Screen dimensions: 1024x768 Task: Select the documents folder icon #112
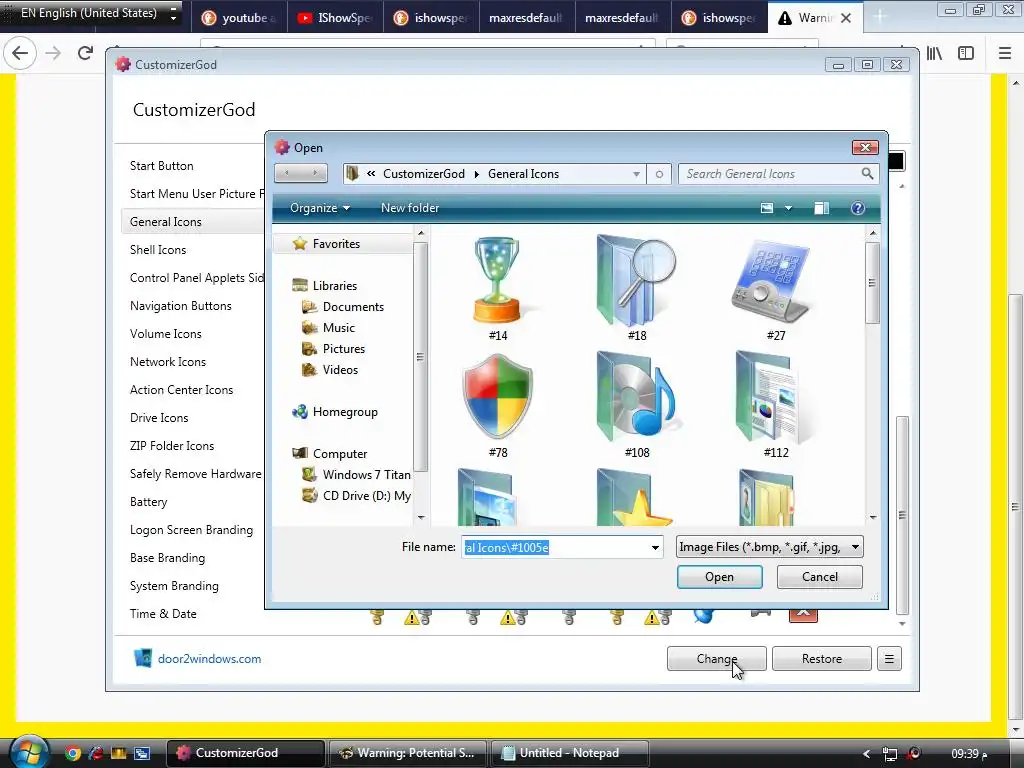pos(775,405)
